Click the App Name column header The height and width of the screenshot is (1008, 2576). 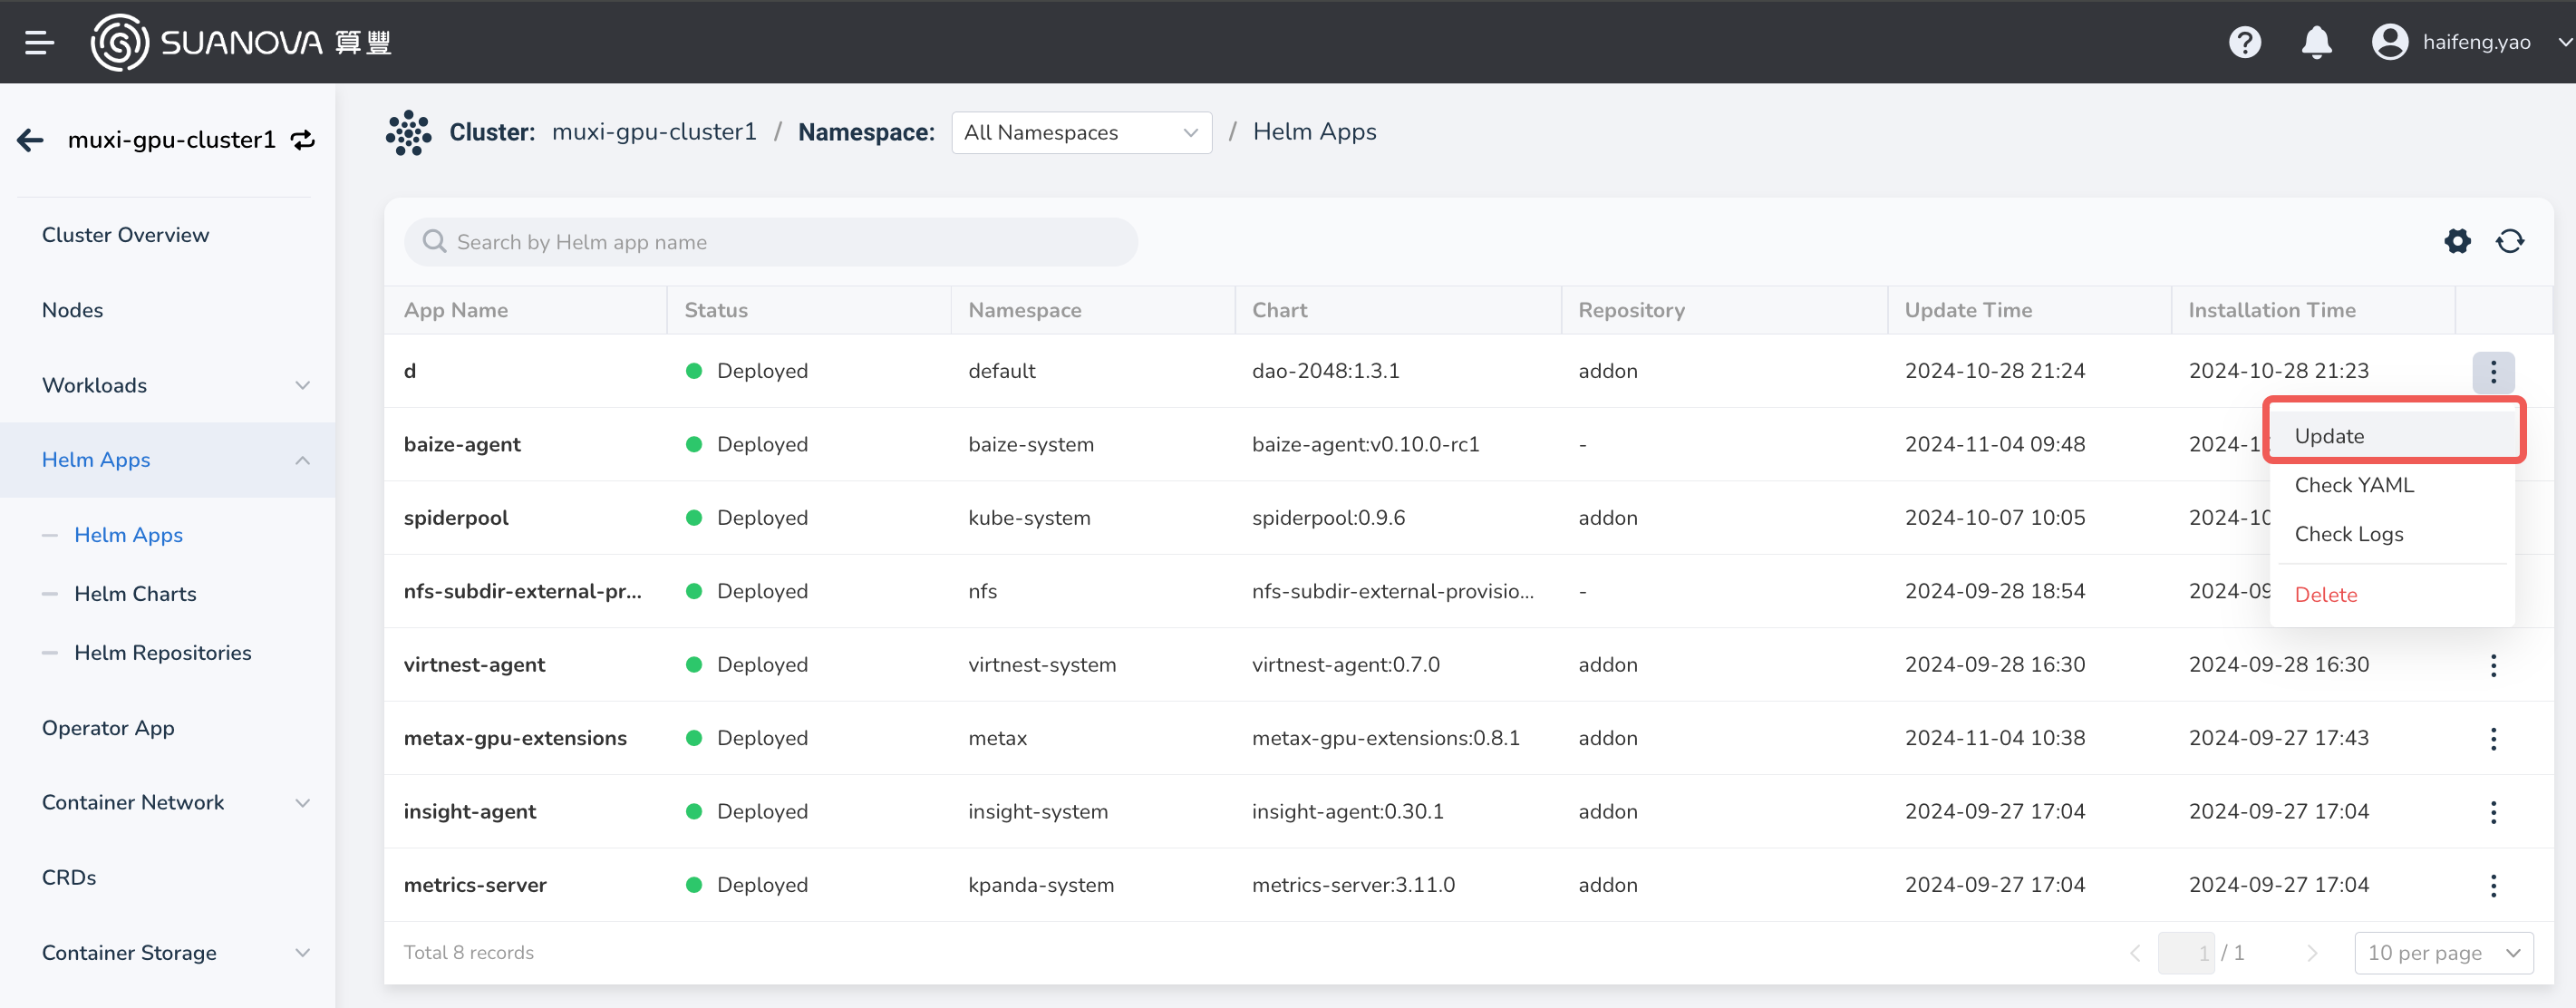[456, 310]
